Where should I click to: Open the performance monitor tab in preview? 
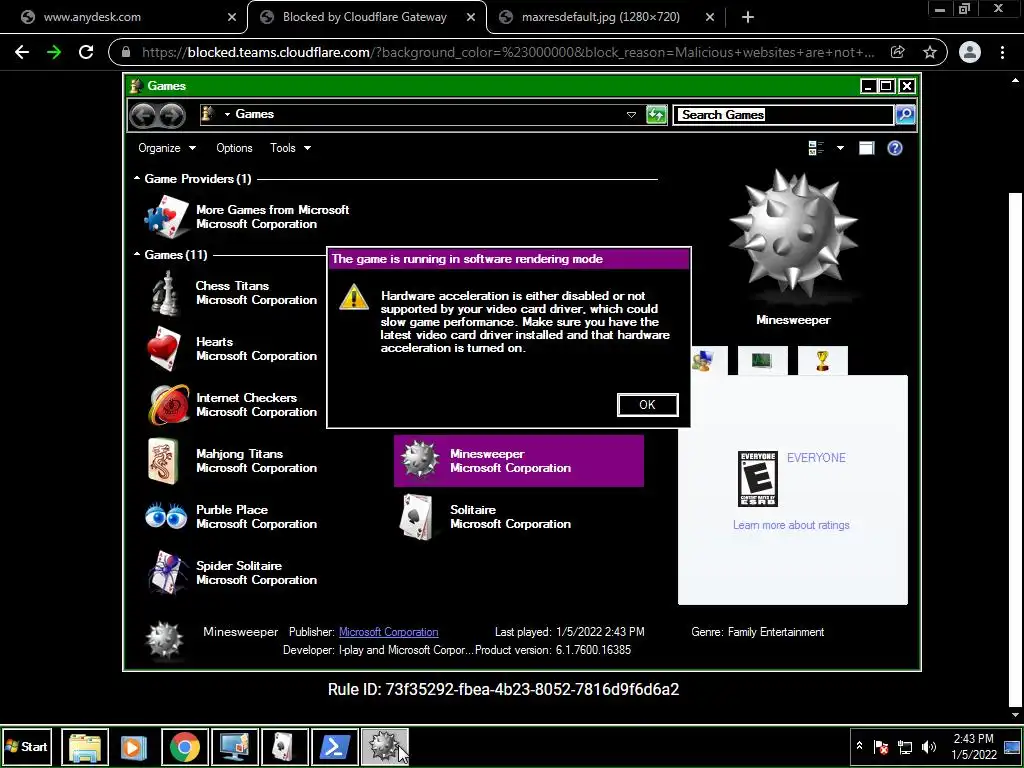pyautogui.click(x=762, y=360)
